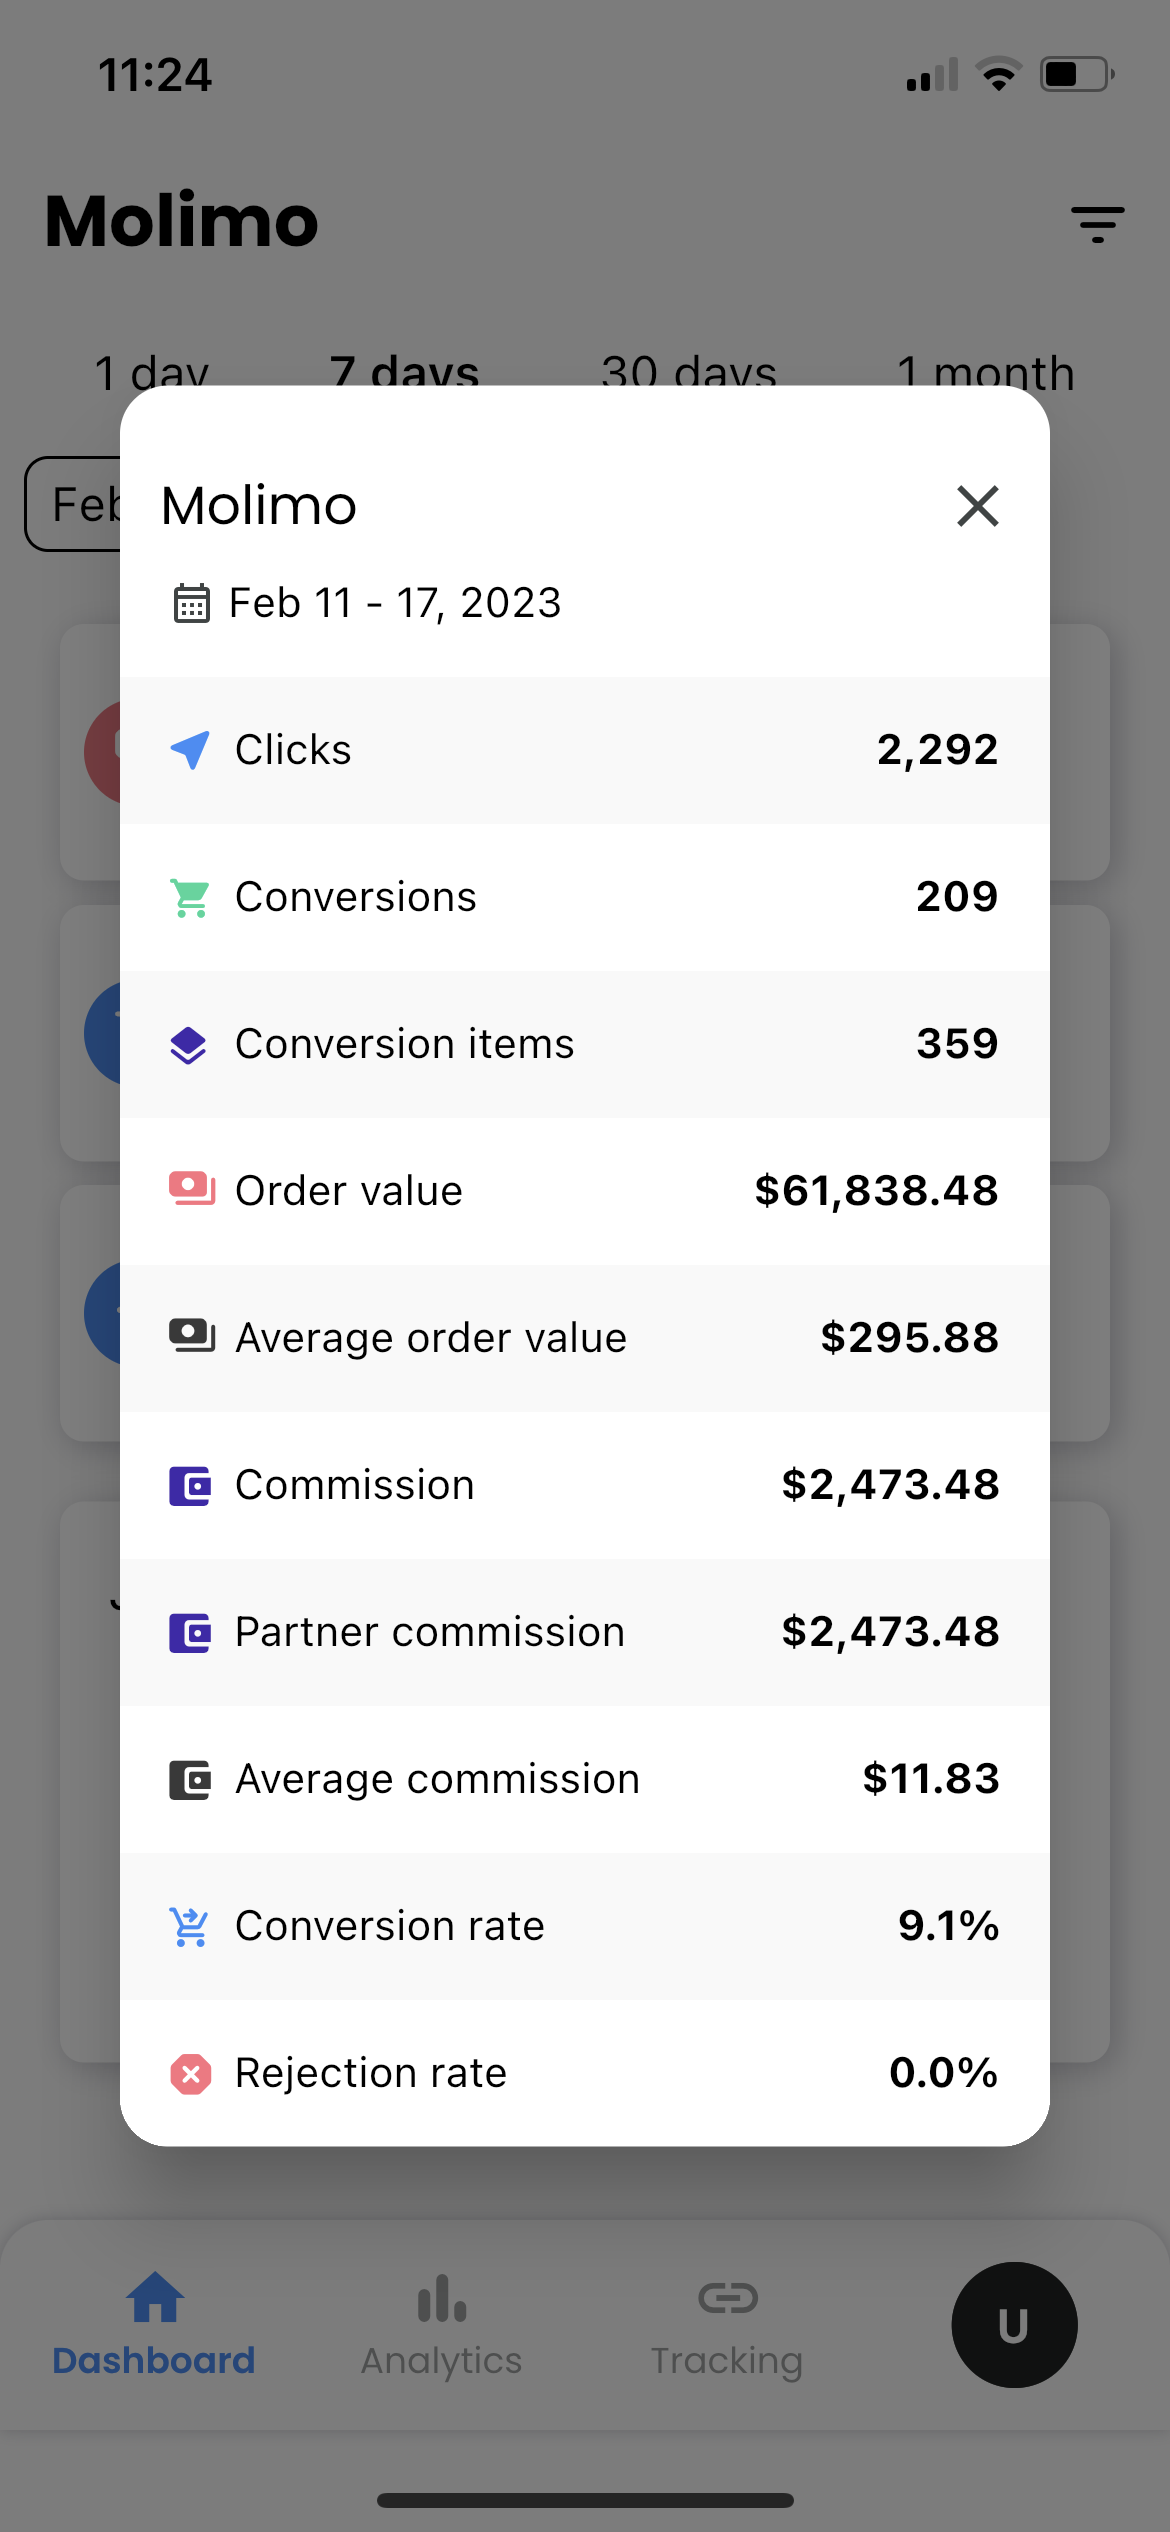Switch to the Analytics tab
This screenshot has height=2532, width=1170.
(x=441, y=2326)
